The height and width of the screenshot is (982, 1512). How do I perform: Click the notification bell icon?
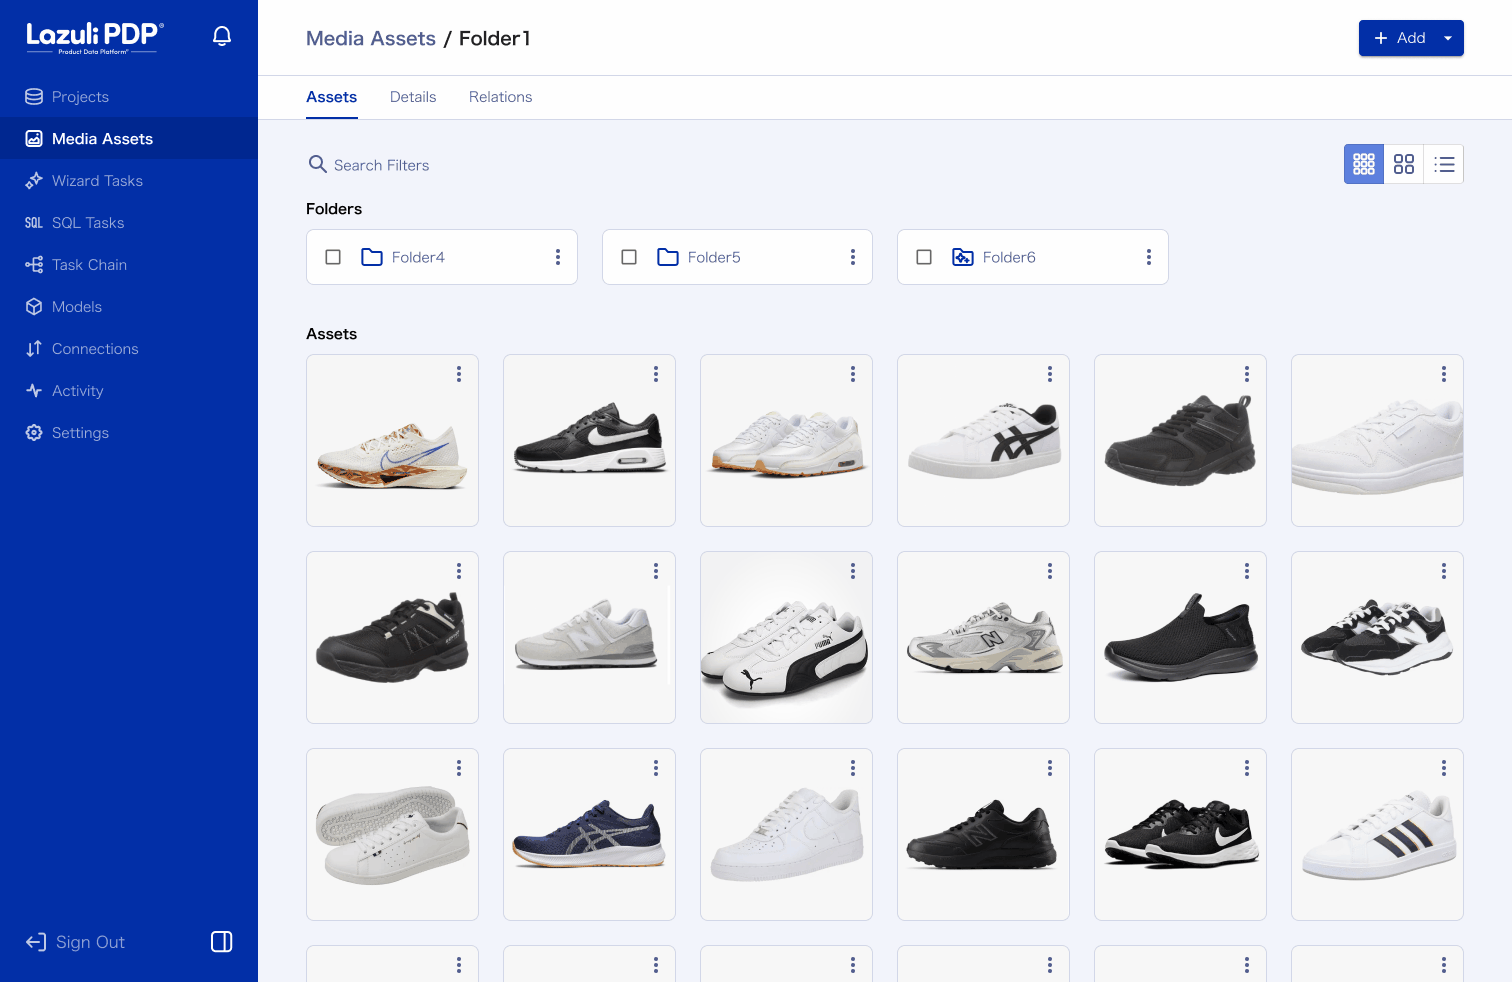[222, 37]
